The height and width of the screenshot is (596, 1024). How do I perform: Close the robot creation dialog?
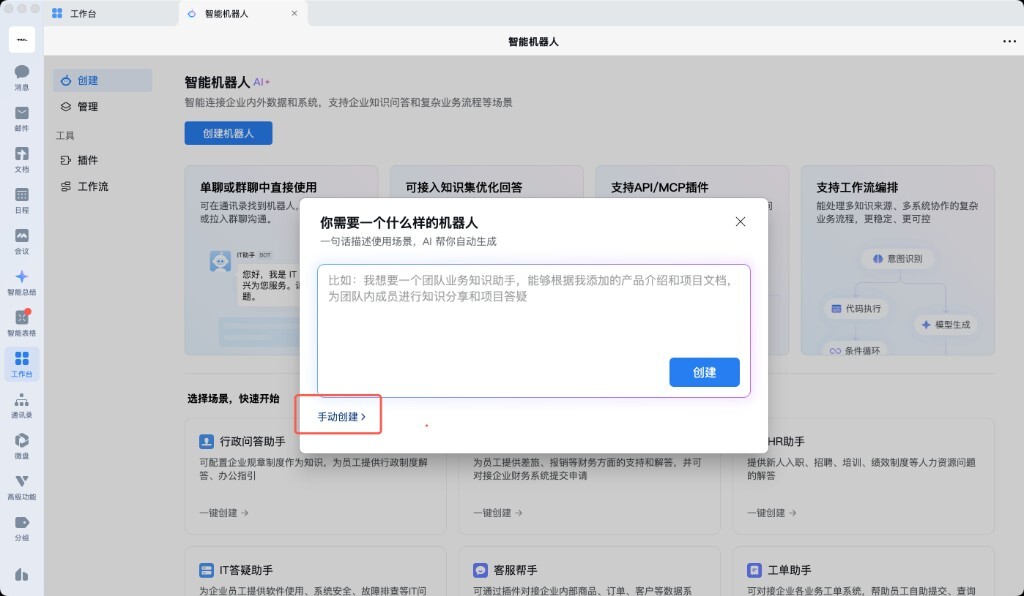point(740,222)
